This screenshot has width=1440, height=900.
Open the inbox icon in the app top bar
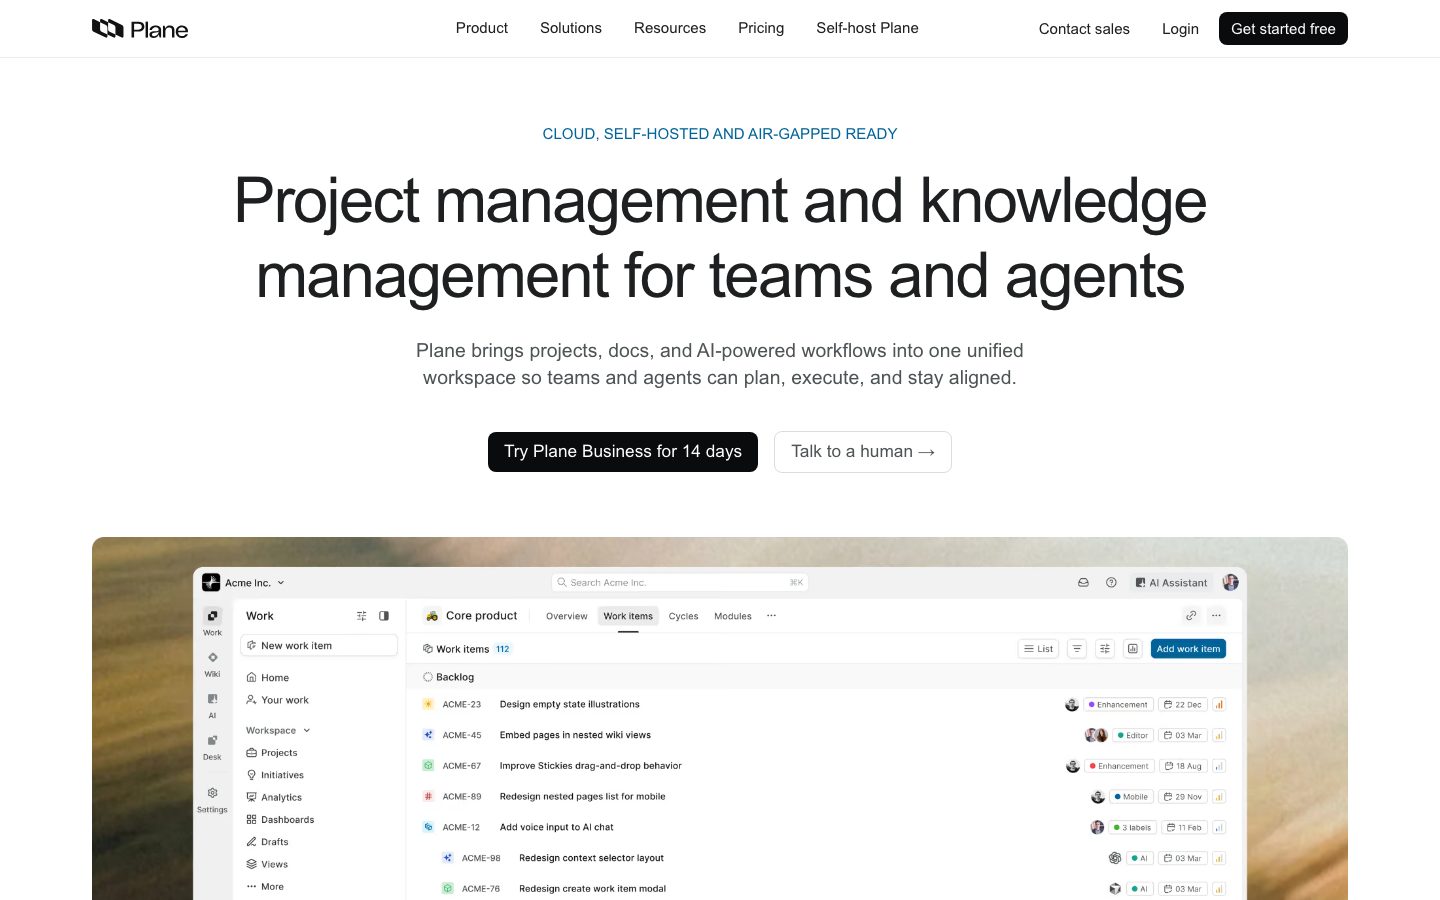click(1083, 582)
